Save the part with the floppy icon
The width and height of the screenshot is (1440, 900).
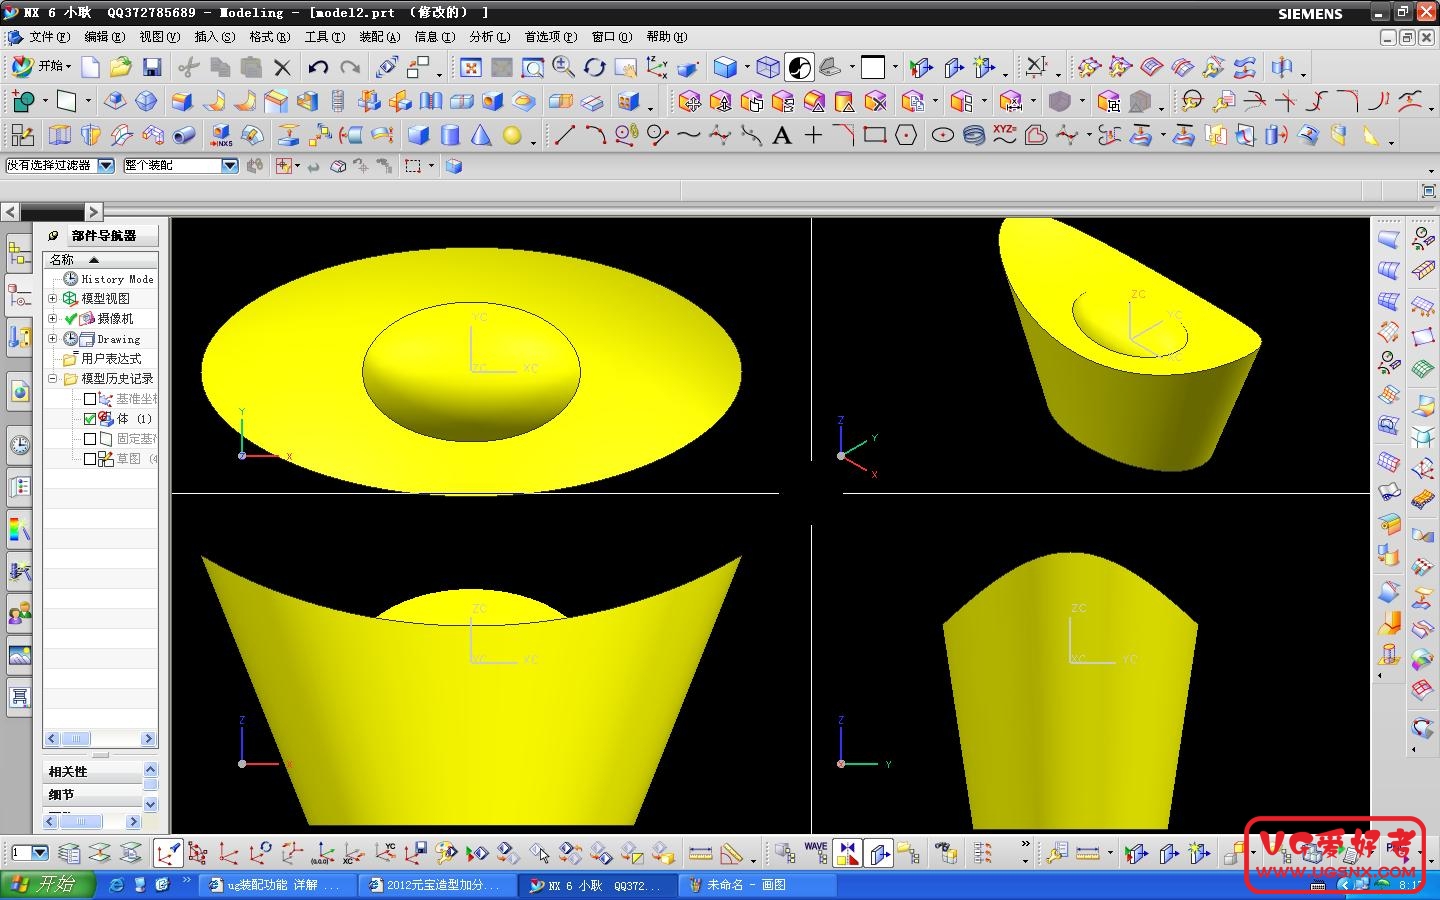152,67
